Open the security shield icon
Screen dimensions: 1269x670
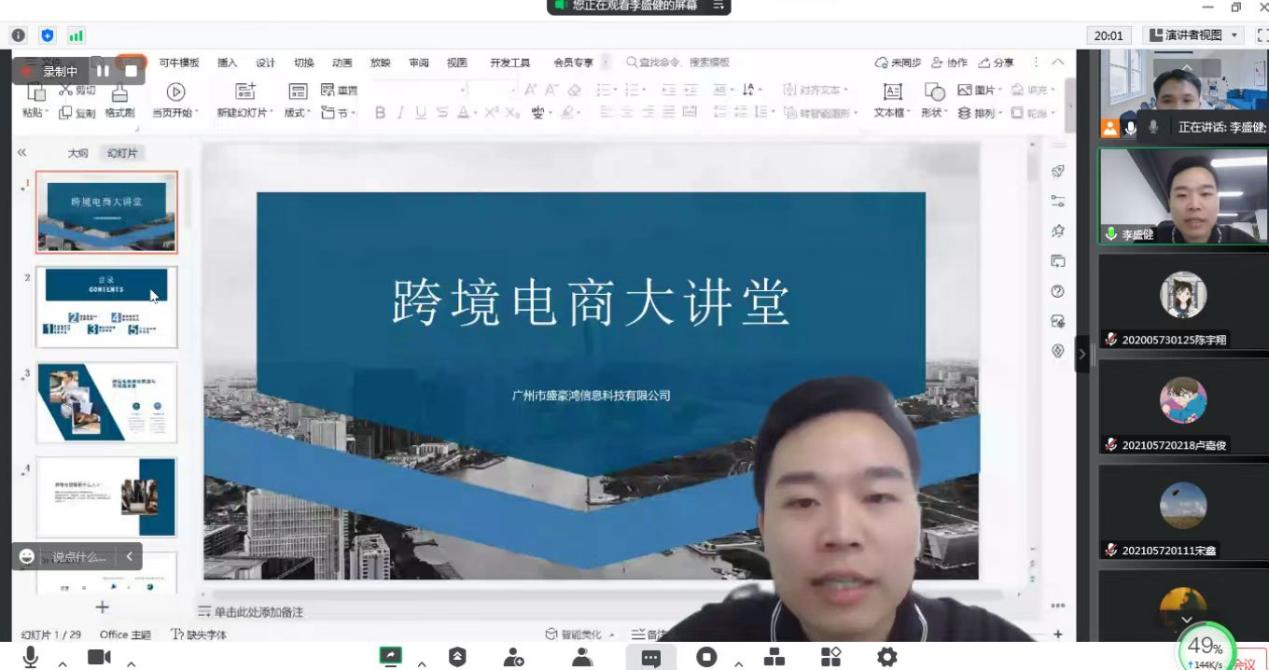(457, 657)
